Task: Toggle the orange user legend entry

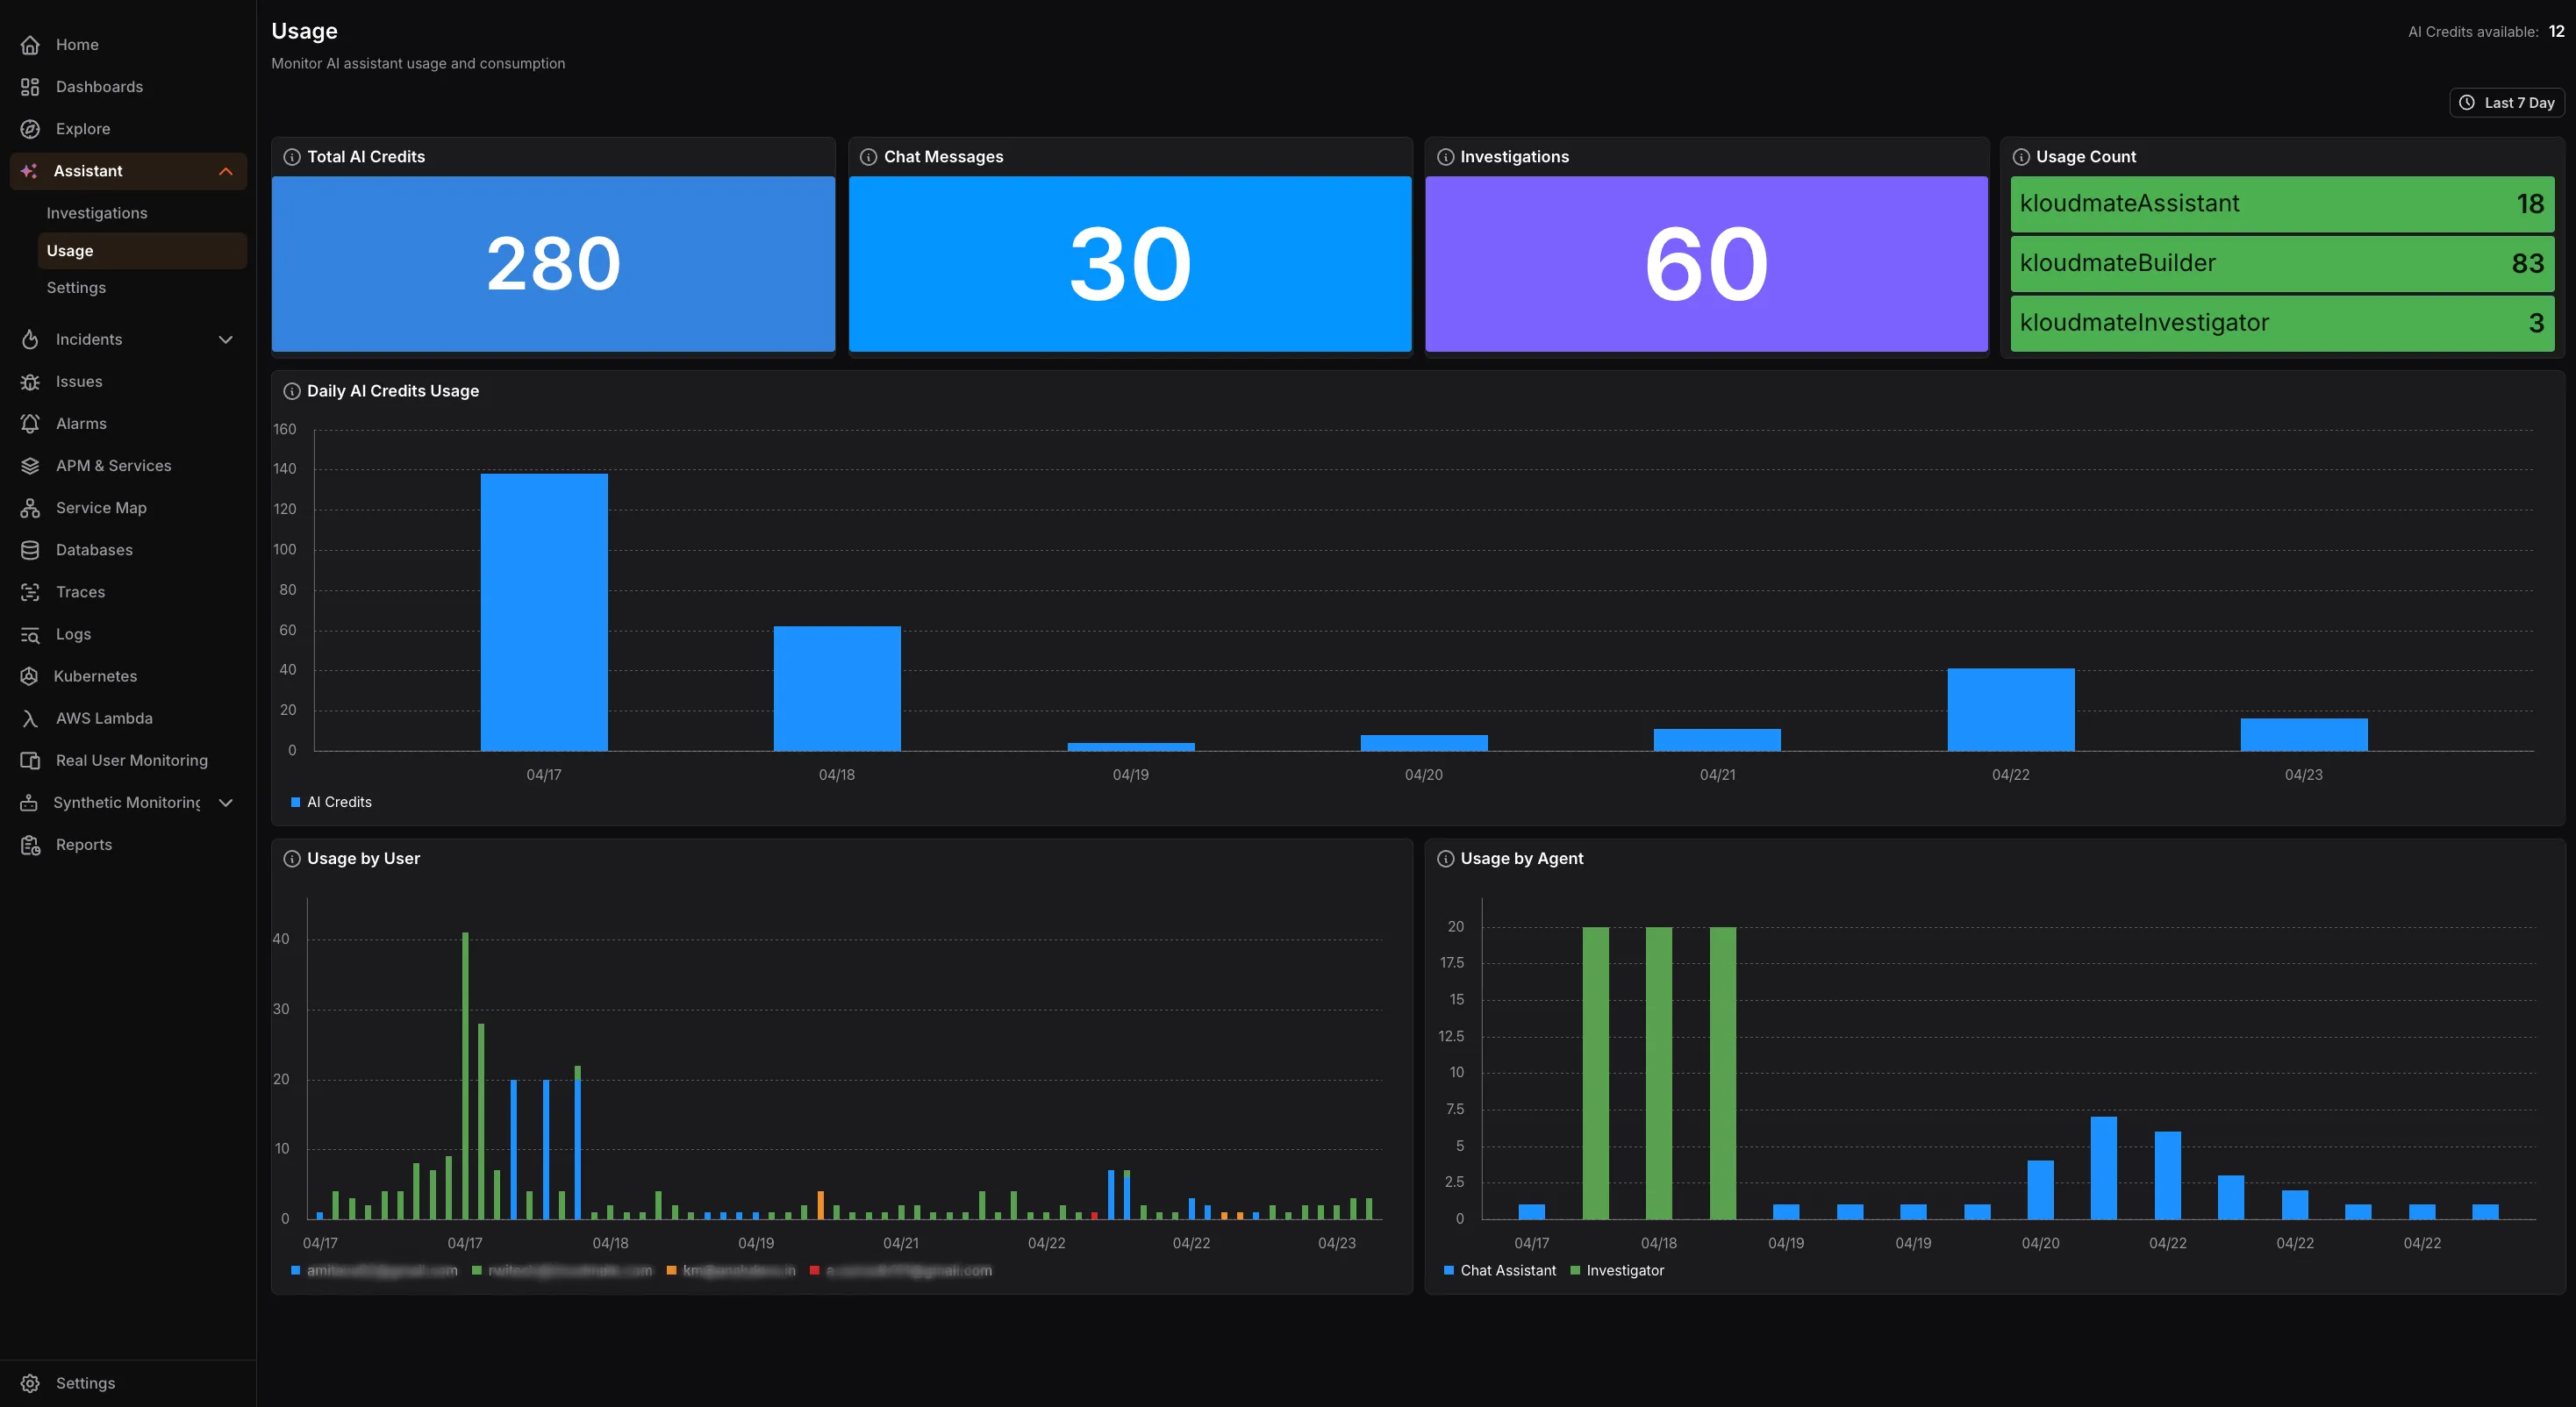Action: click(x=731, y=1270)
